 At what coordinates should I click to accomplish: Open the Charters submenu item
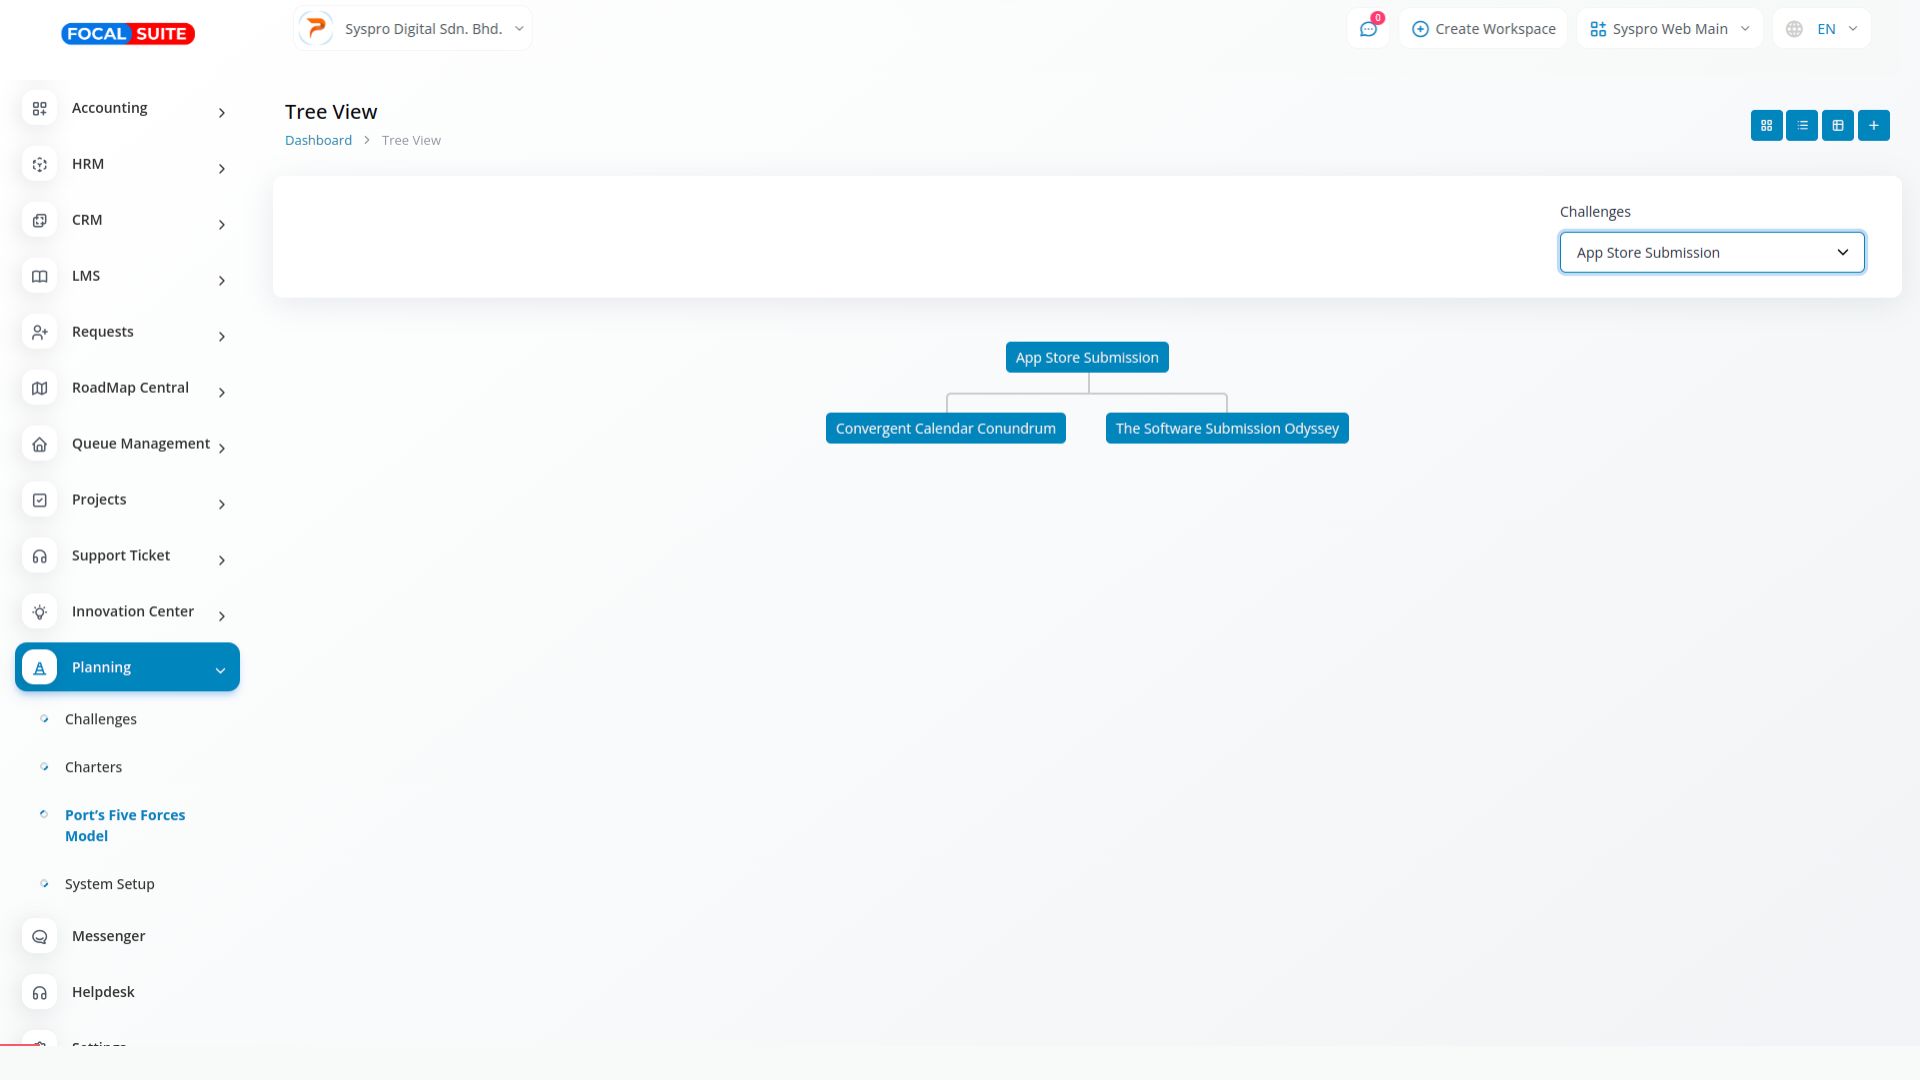pos(93,768)
